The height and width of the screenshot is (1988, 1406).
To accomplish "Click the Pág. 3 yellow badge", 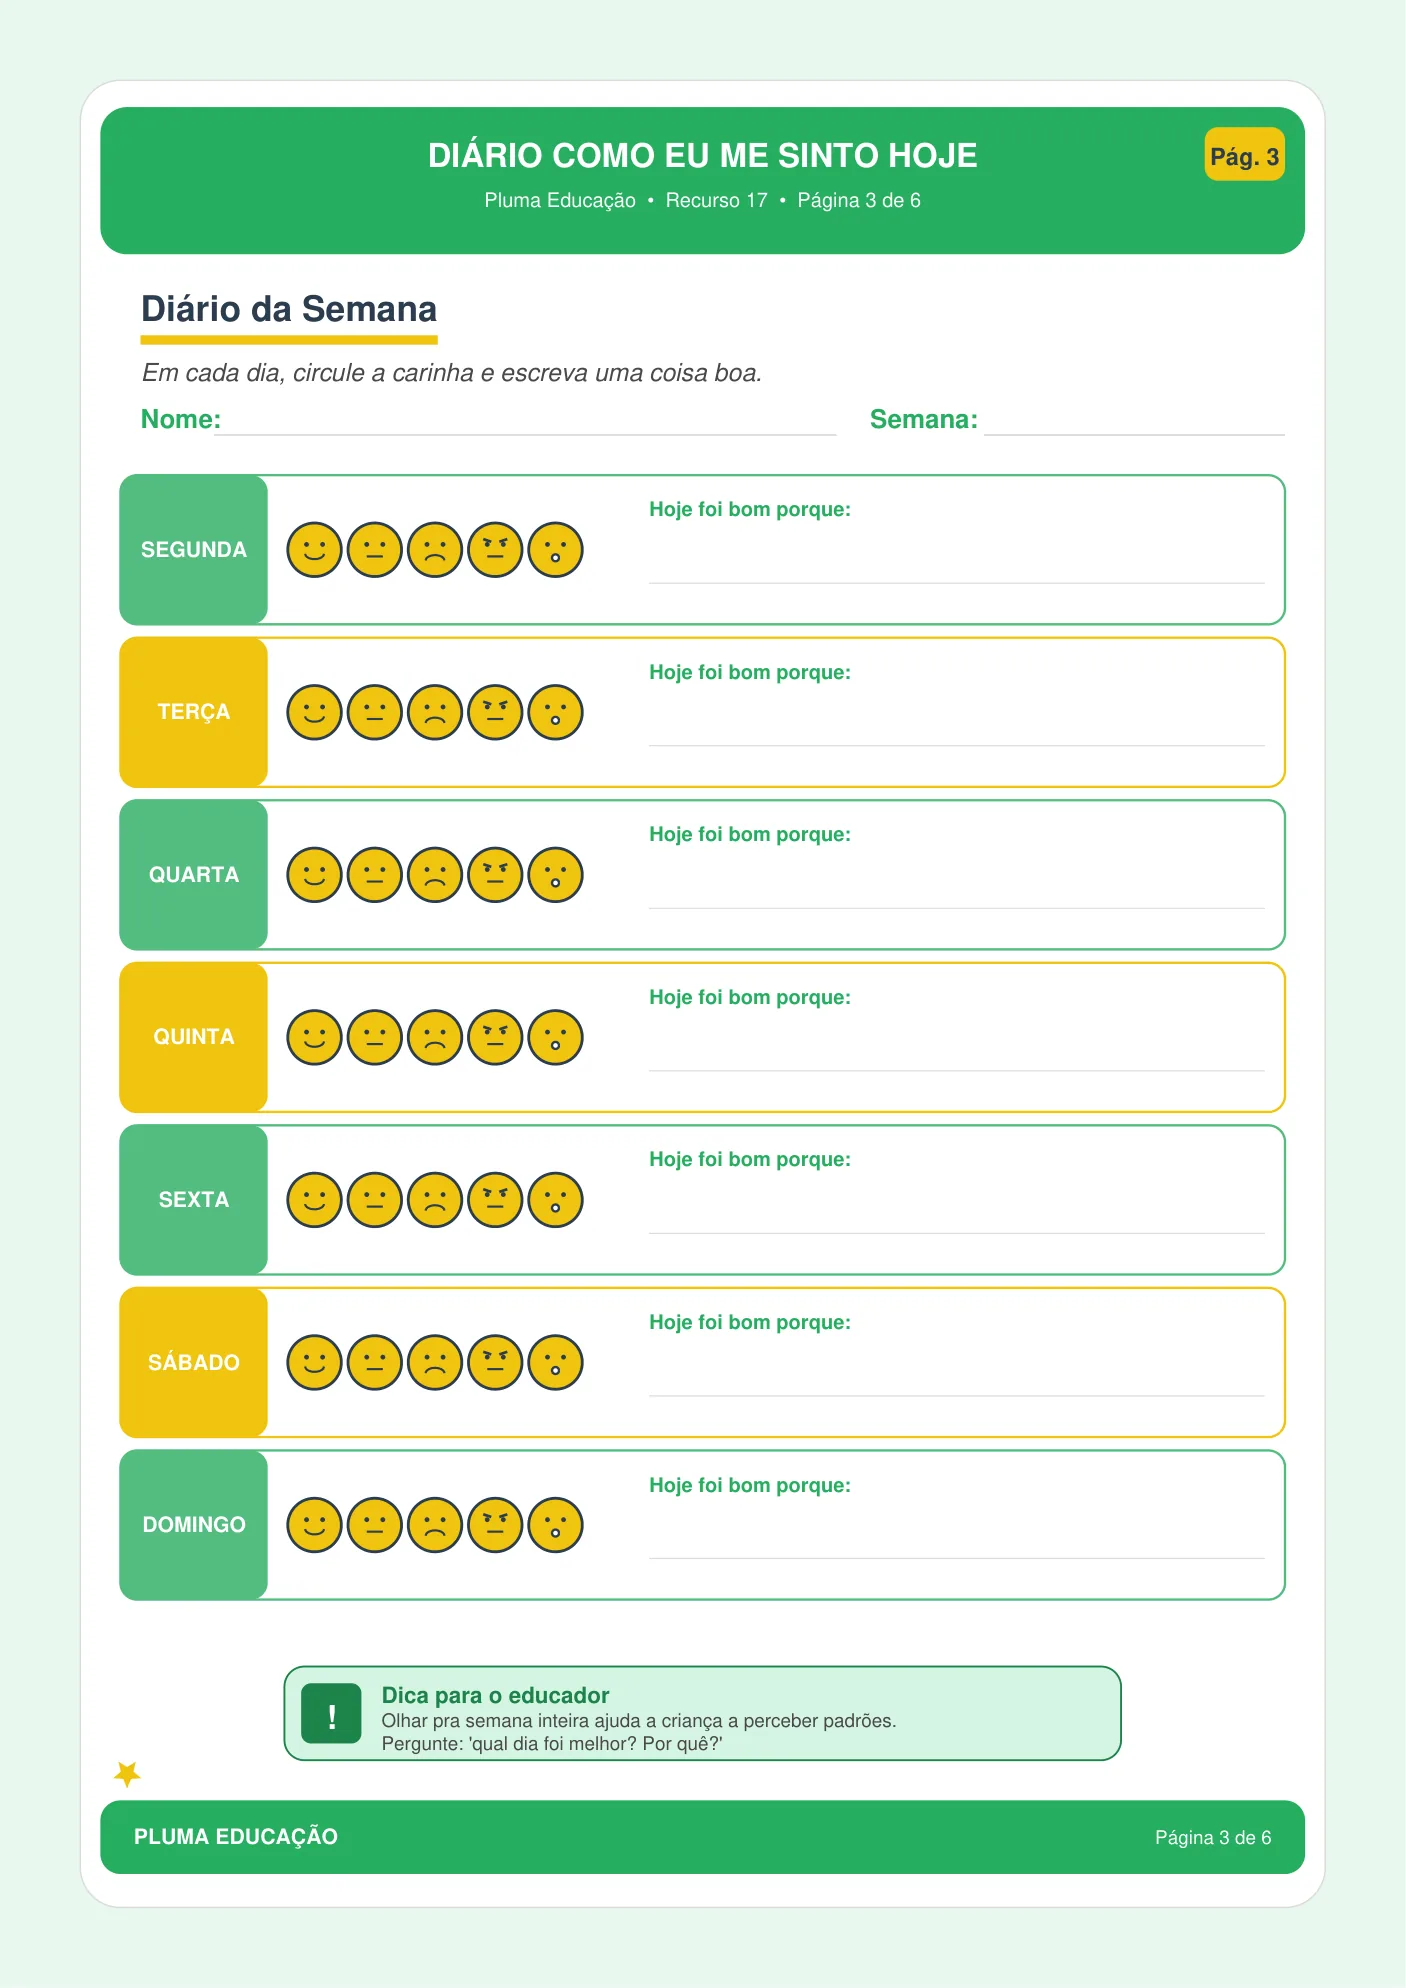I will point(1244,154).
